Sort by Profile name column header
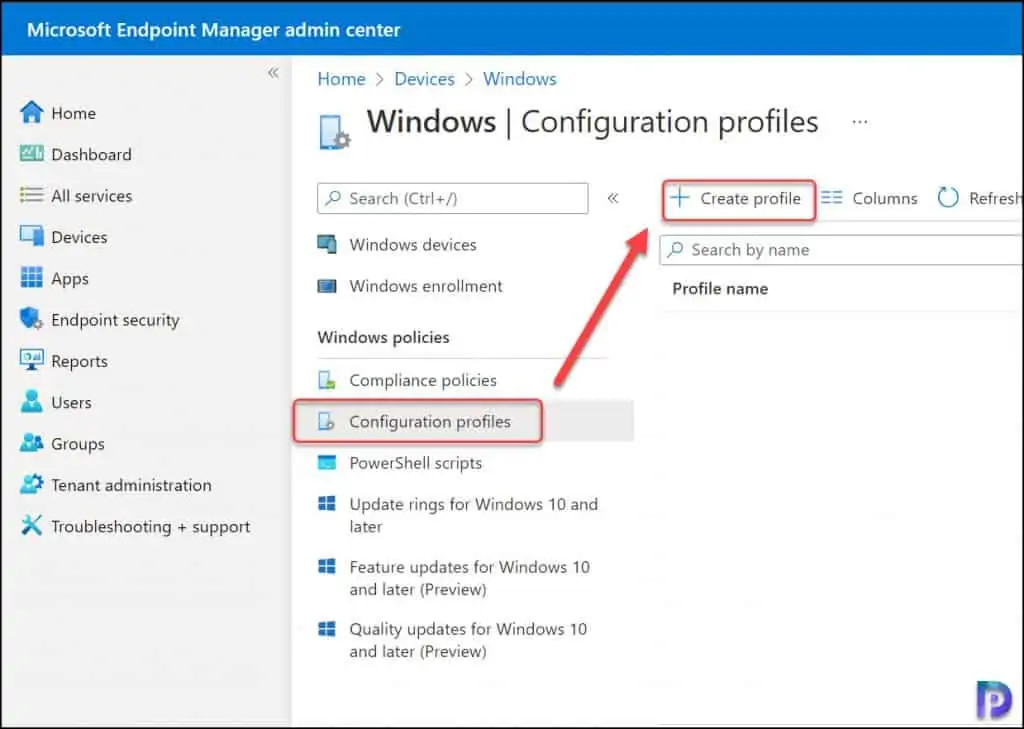1024x729 pixels. point(720,289)
